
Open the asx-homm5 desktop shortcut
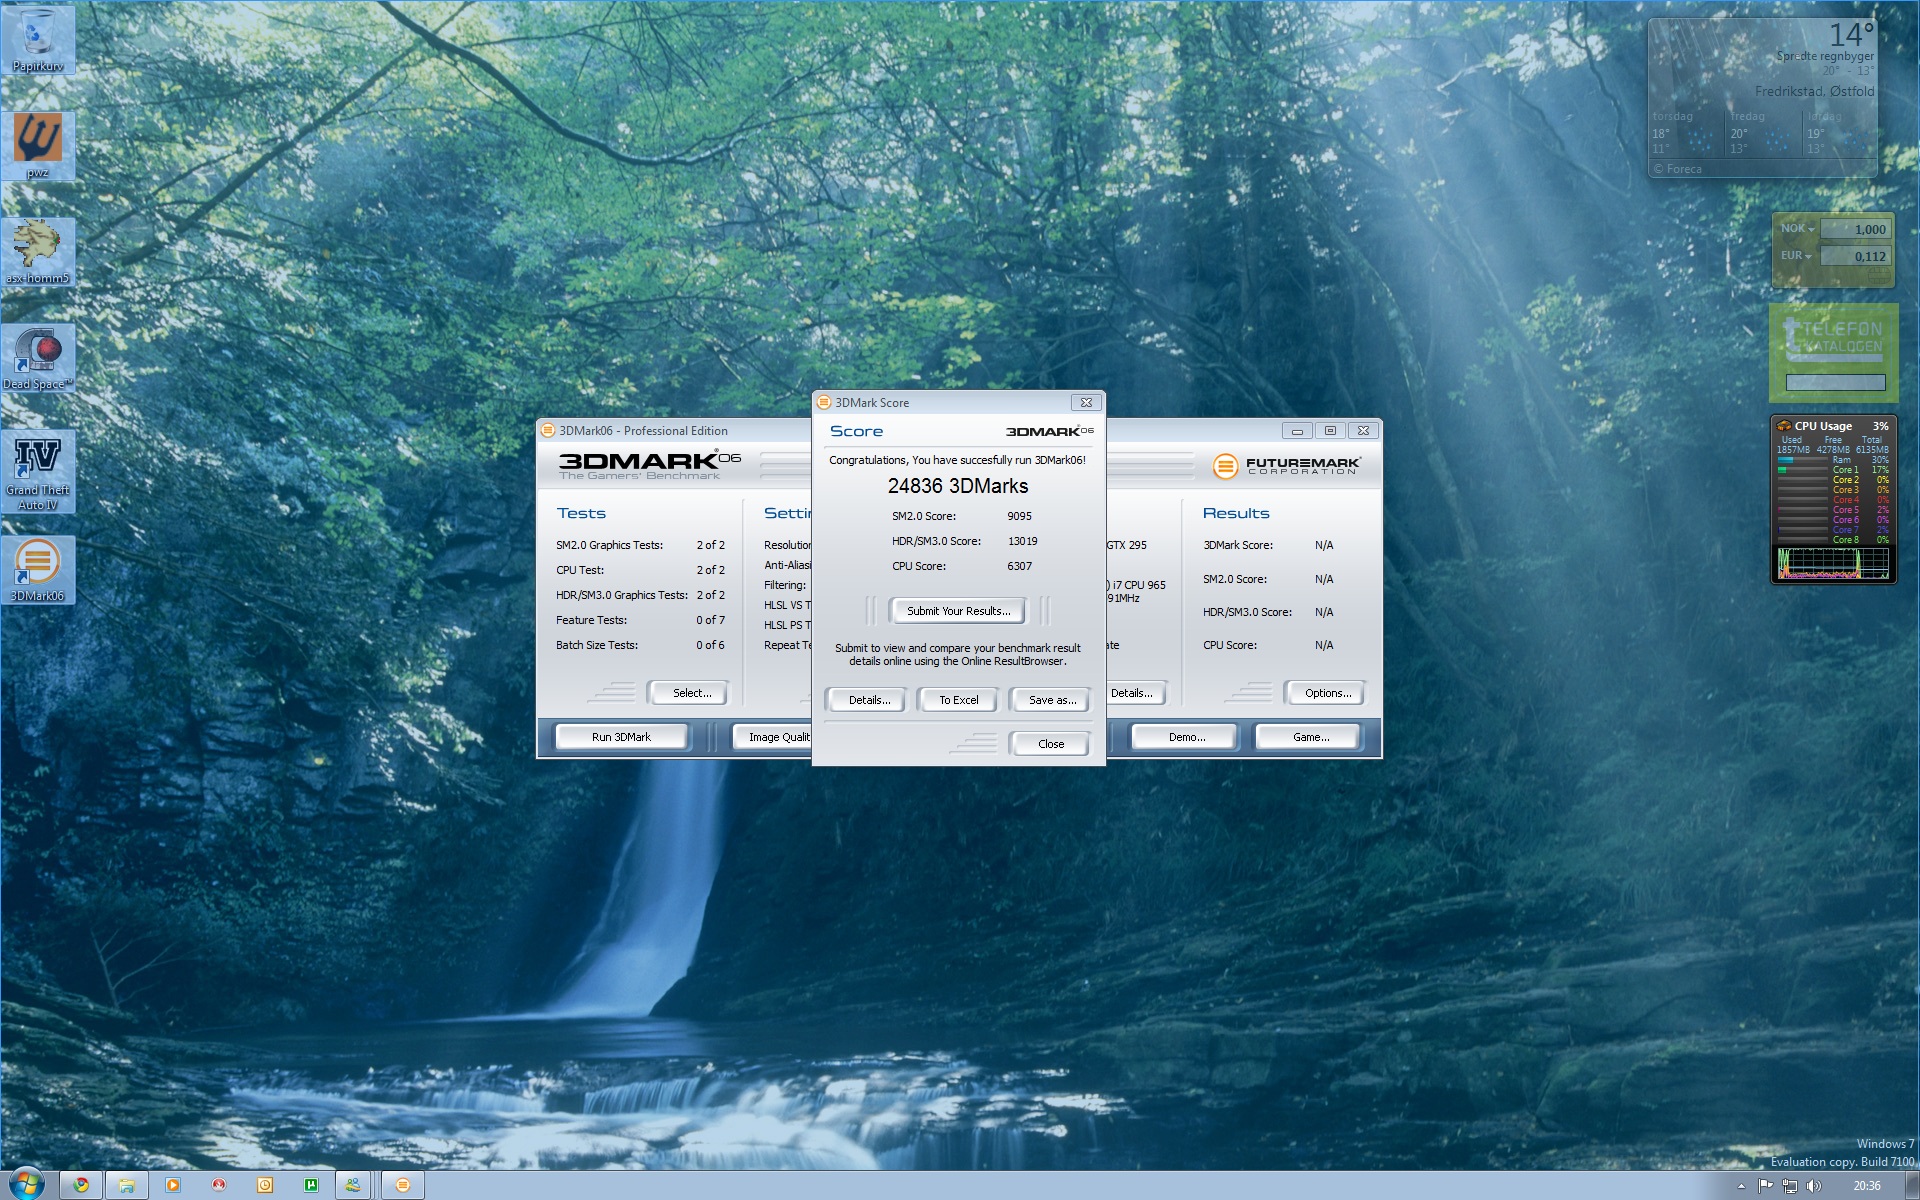pyautogui.click(x=38, y=251)
